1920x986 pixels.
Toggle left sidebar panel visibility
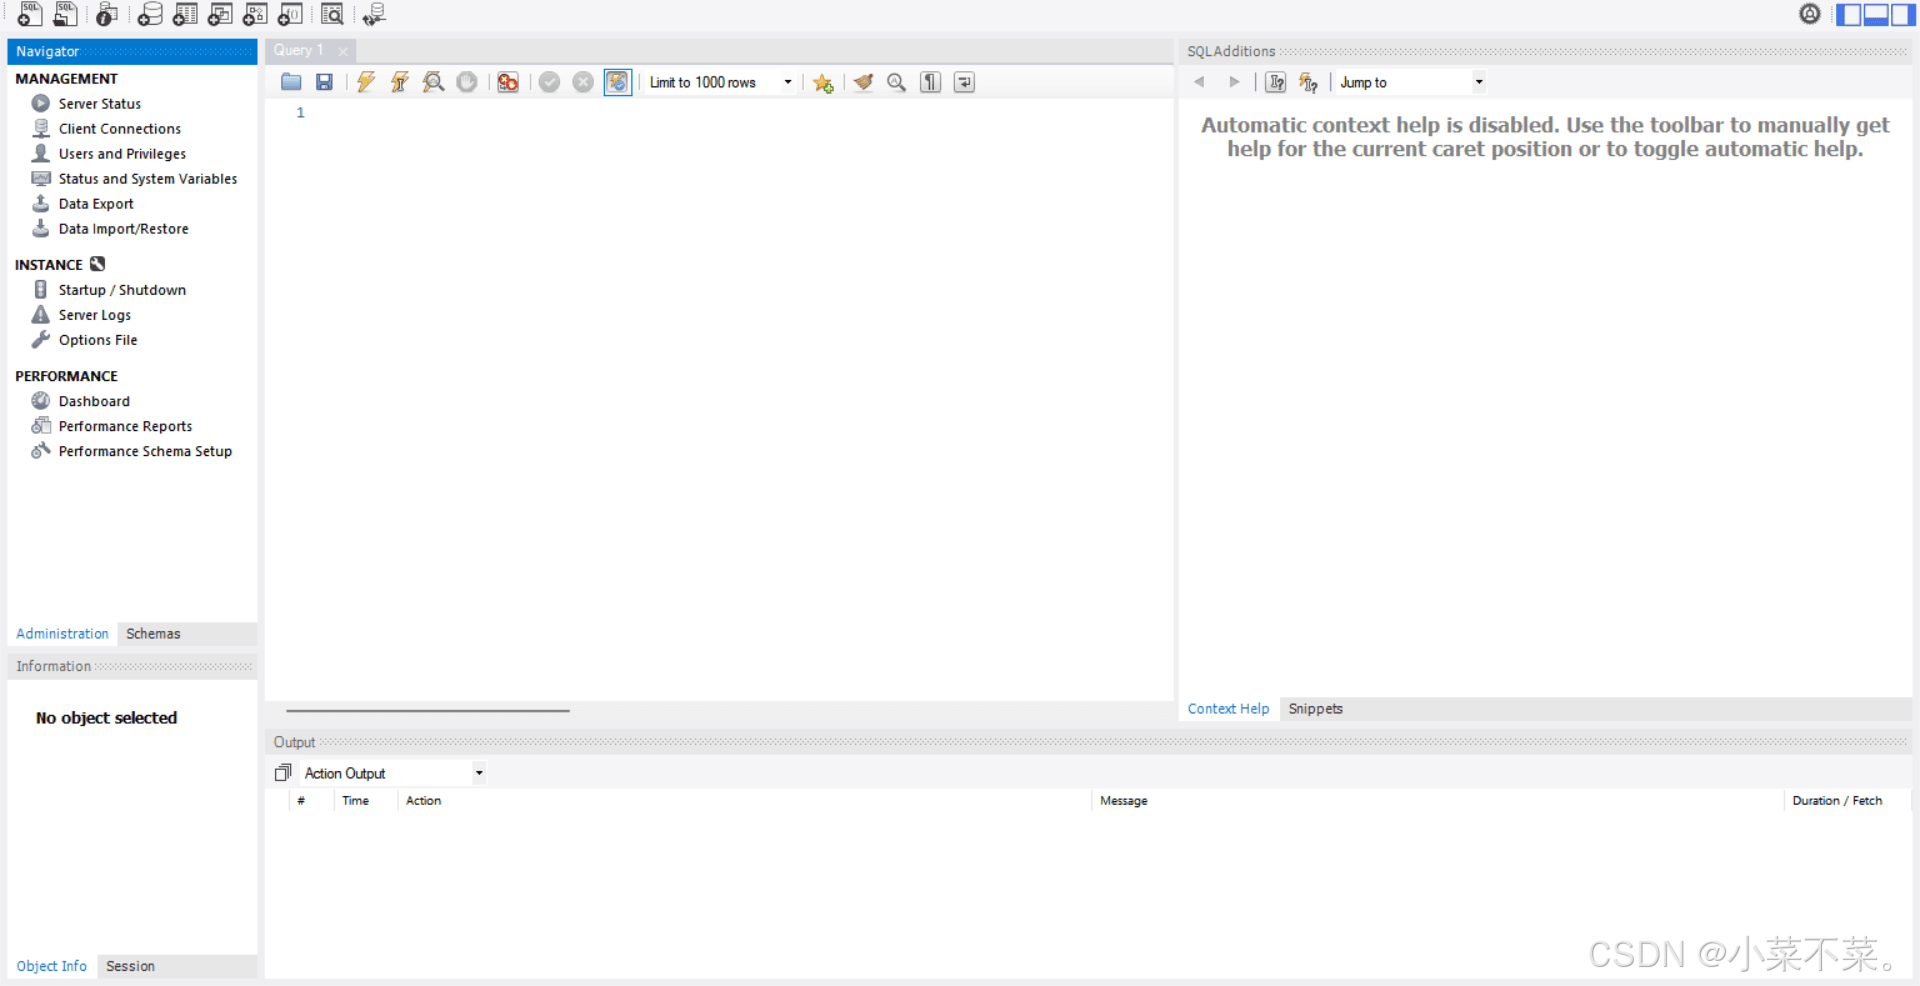pyautogui.click(x=1849, y=14)
